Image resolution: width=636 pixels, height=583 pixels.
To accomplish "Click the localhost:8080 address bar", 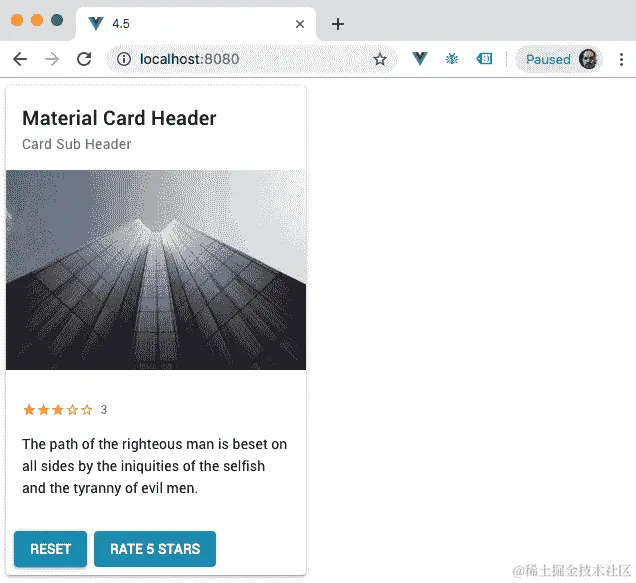I will pyautogui.click(x=251, y=59).
